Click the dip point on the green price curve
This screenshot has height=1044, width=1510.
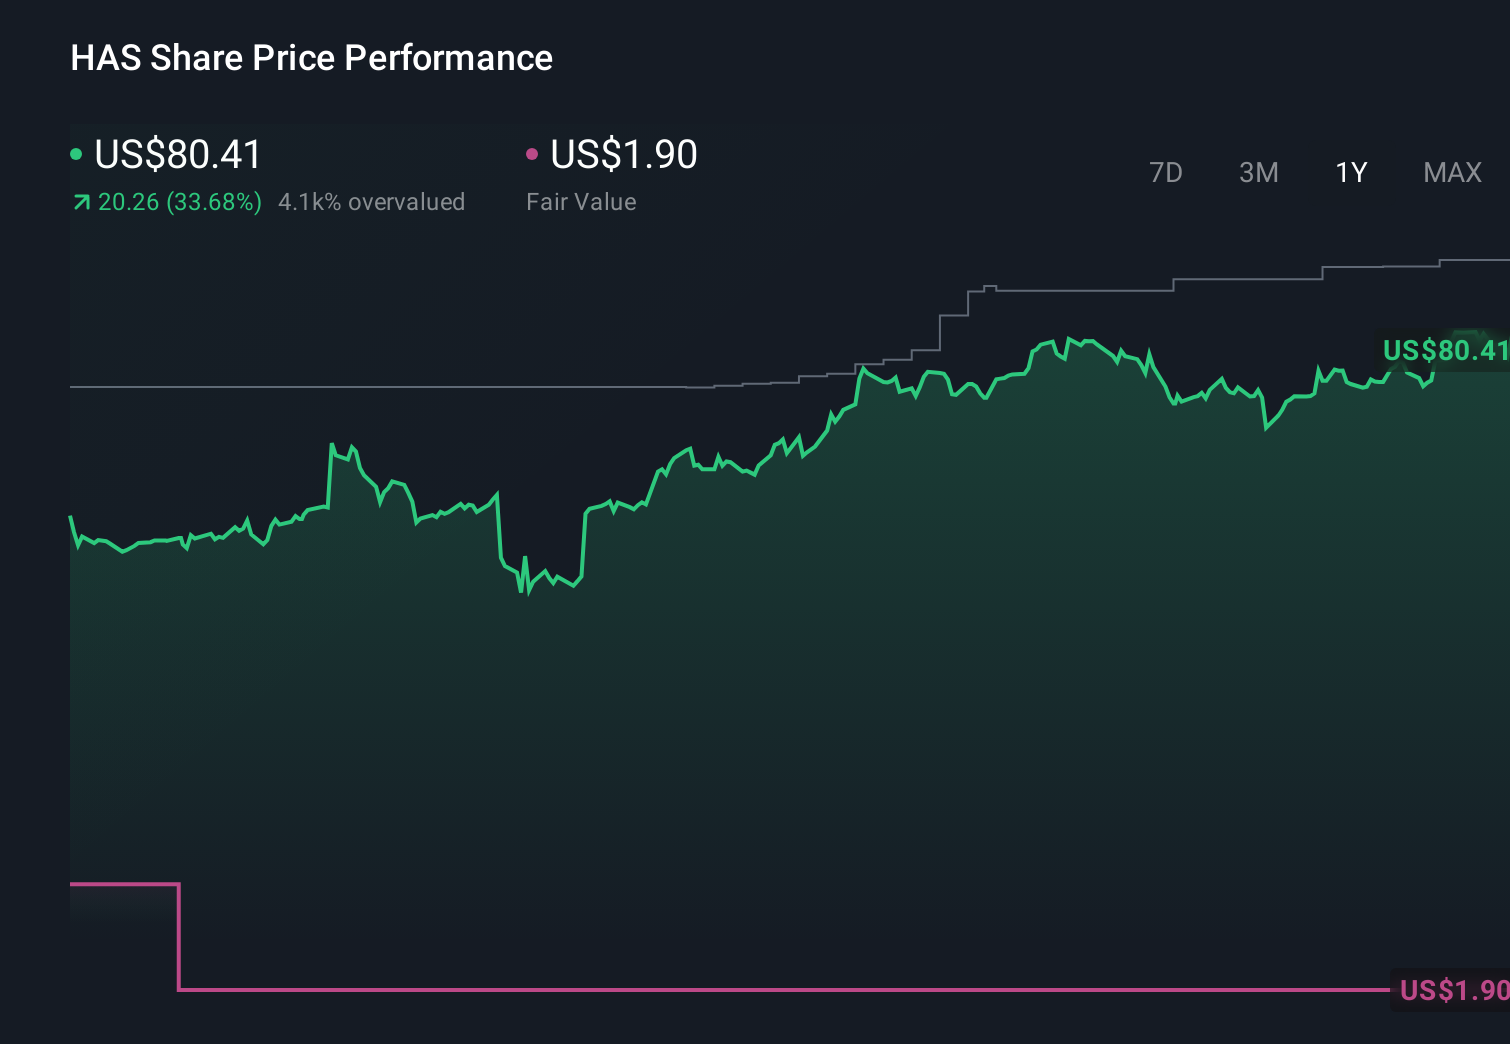524,593
